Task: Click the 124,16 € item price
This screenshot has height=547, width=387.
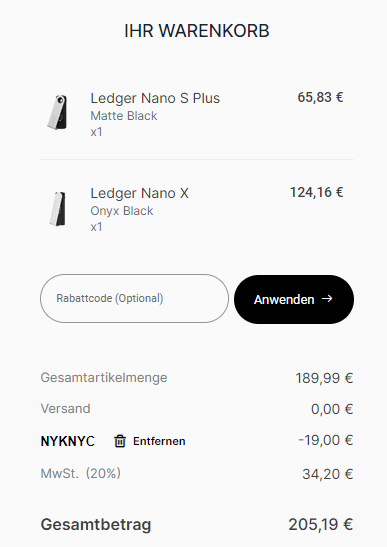Action: point(317,192)
